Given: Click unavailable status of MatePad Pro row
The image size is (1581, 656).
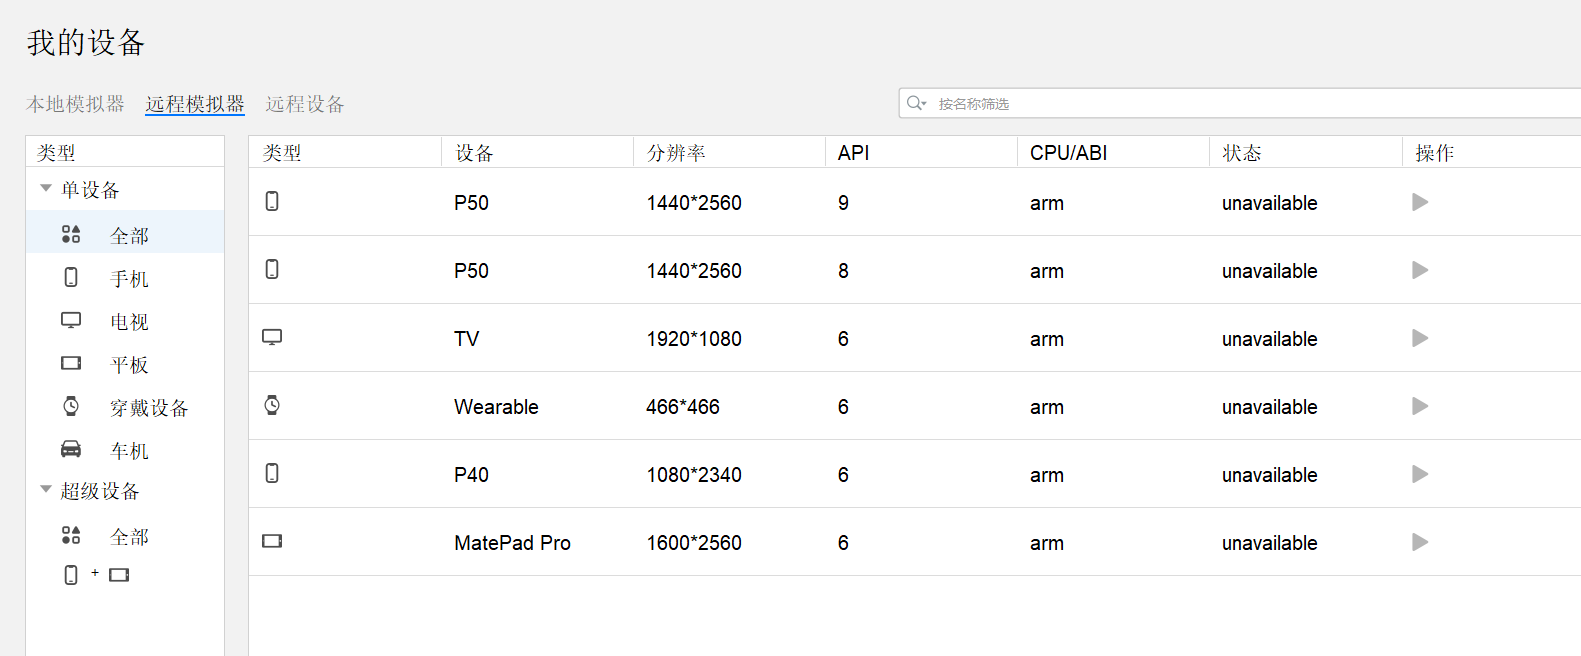Looking at the screenshot, I should click(1269, 543).
